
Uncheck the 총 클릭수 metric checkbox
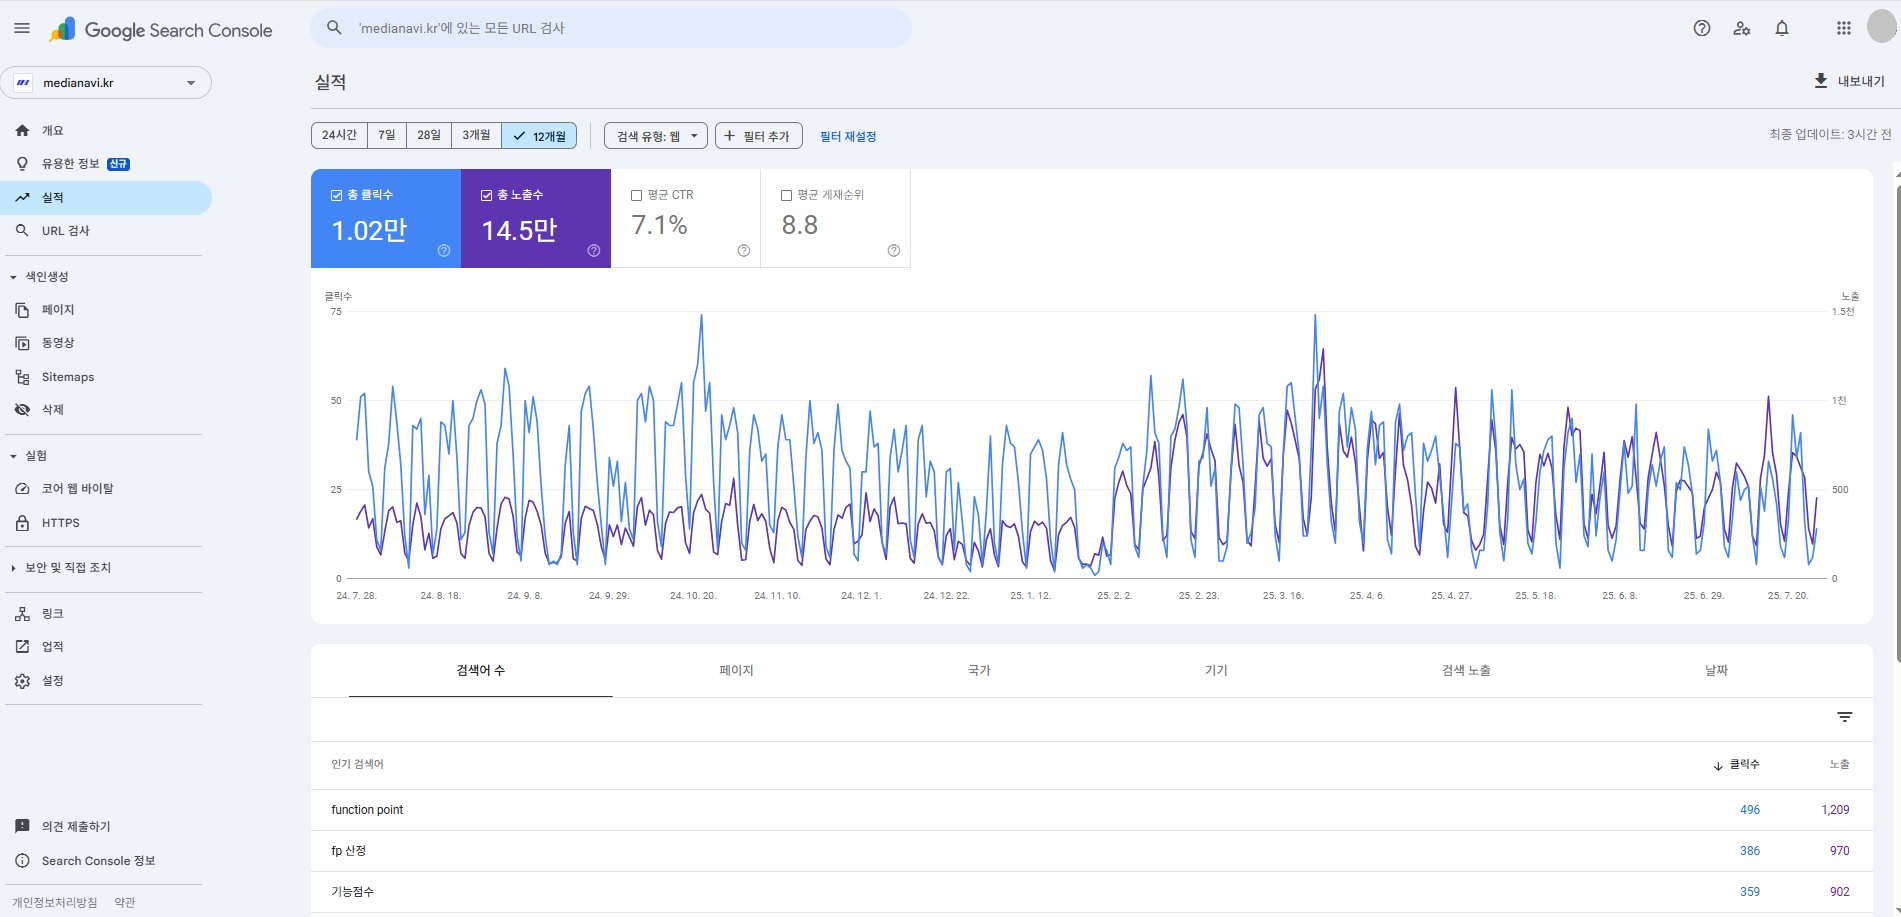point(337,196)
